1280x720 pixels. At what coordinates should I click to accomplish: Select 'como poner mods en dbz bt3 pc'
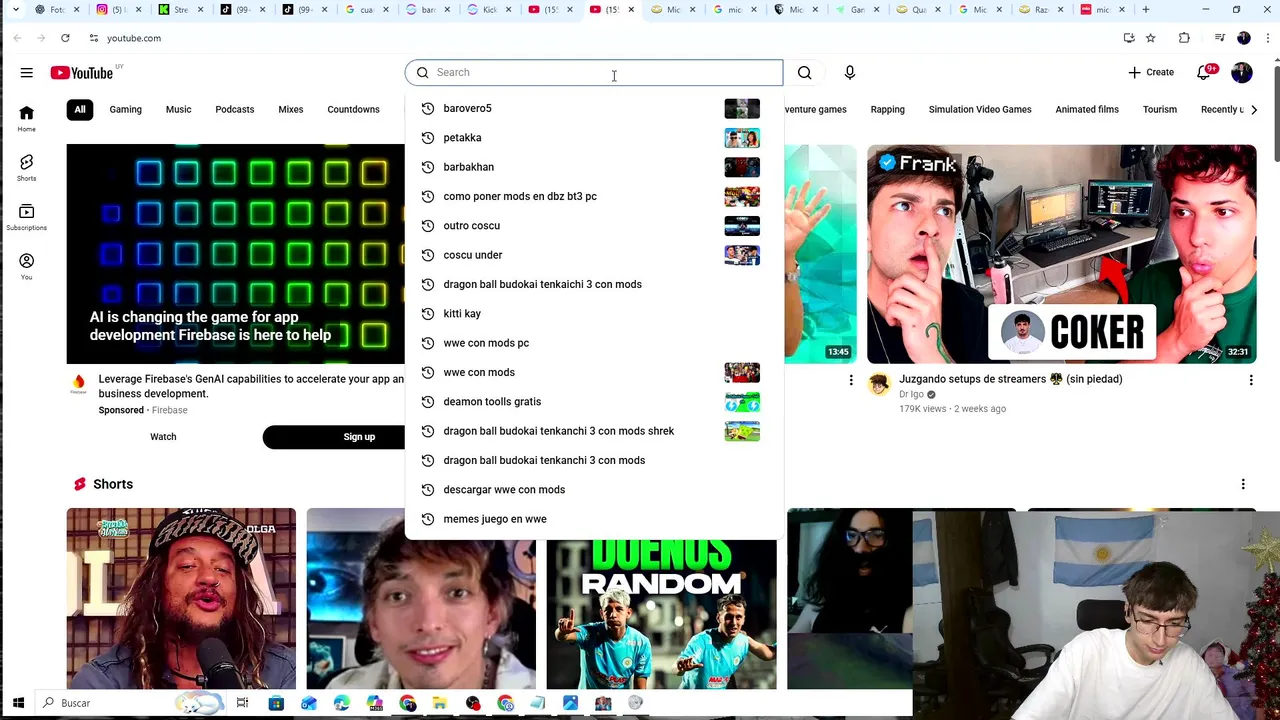click(594, 196)
